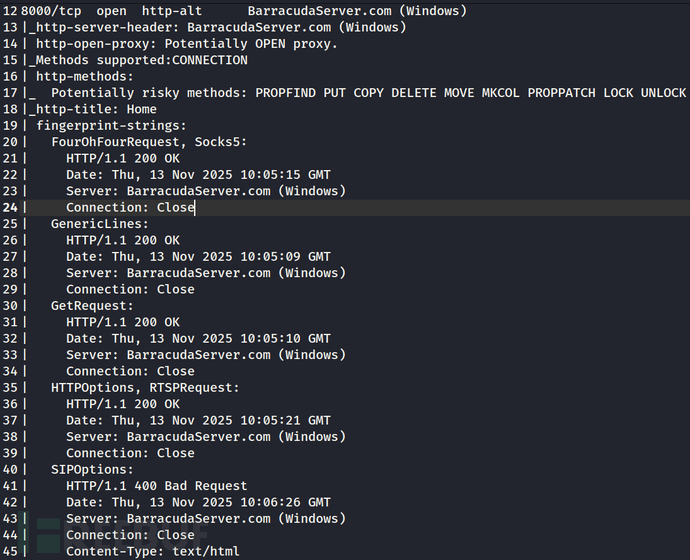Click 'Content-Type: text/html' line

pyautogui.click(x=152, y=551)
